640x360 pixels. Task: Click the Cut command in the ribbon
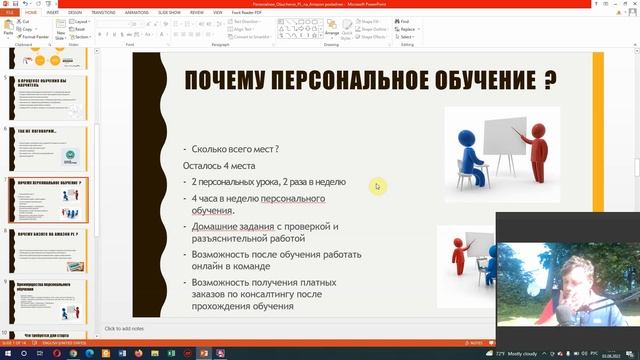[x=22, y=21]
